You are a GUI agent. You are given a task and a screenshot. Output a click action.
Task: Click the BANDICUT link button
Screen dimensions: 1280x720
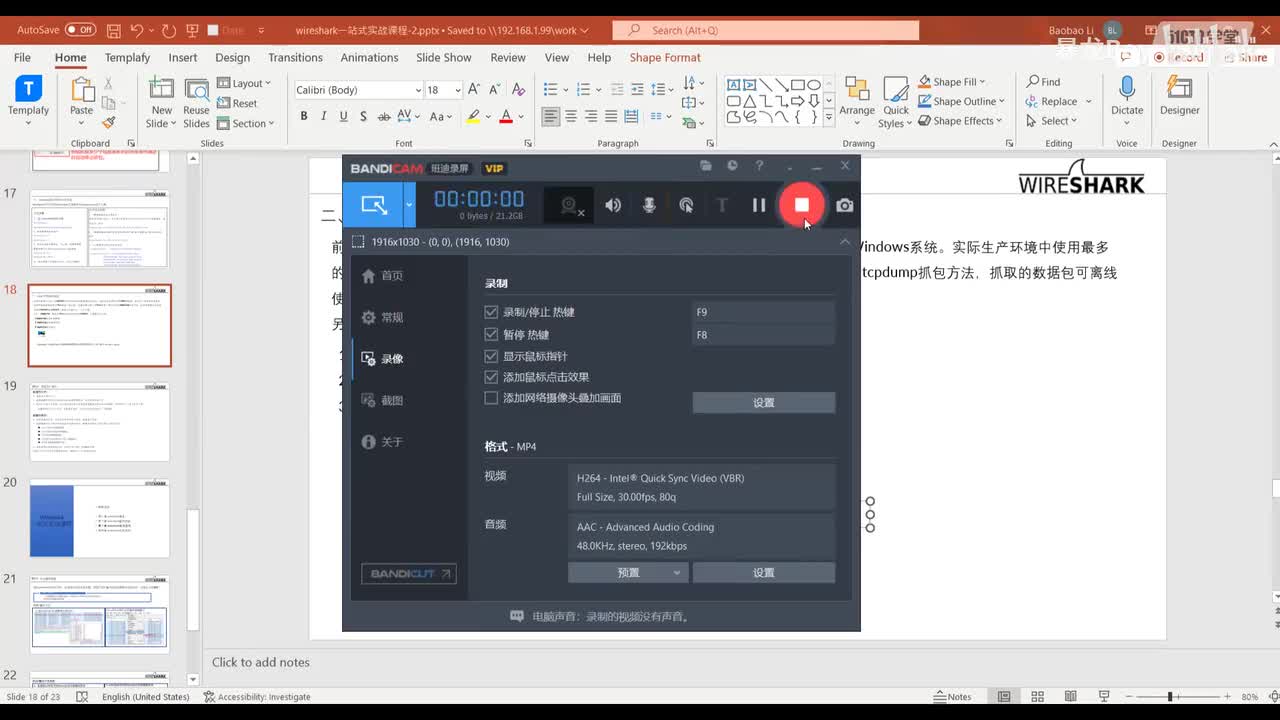point(409,573)
